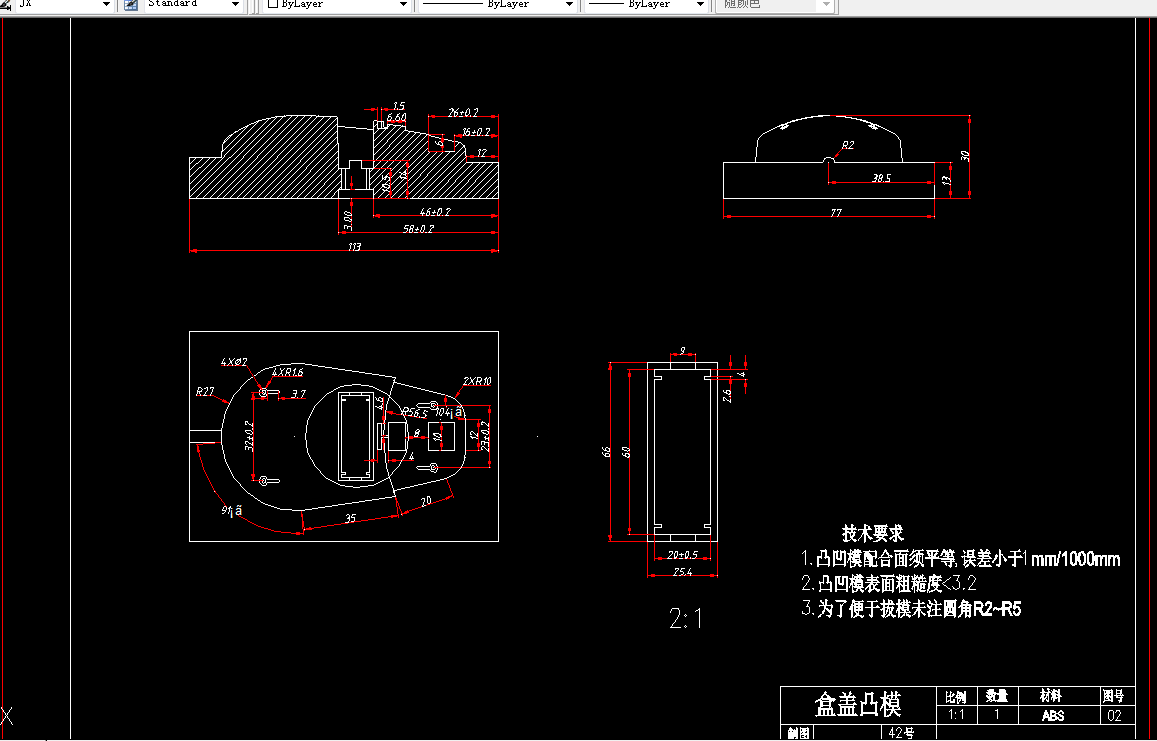Select the 35 aligned dimension text
Viewport: 1157px width, 741px height.
point(350,518)
